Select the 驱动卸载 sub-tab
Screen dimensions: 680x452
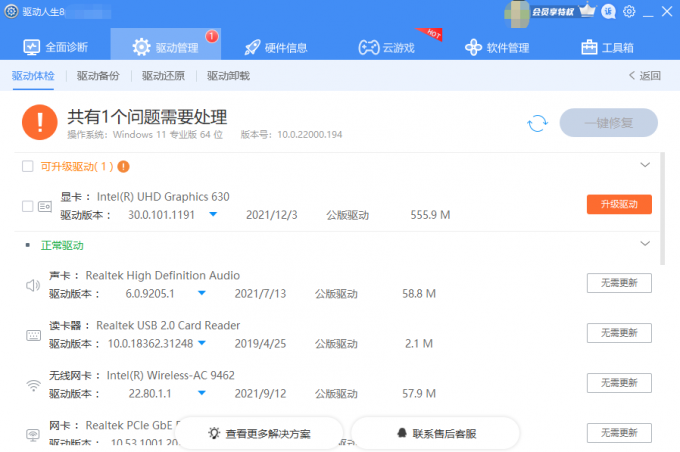229,76
